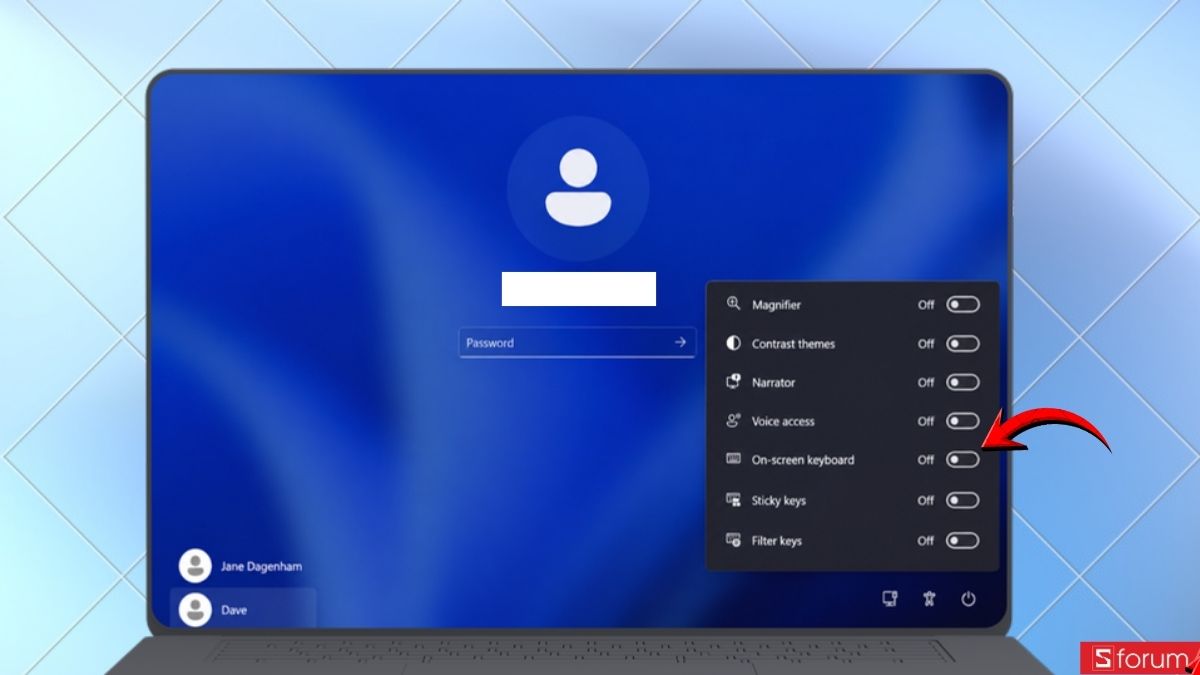Screen dimensions: 1200x675
Task: Click the Narrator label
Action: coord(773,382)
